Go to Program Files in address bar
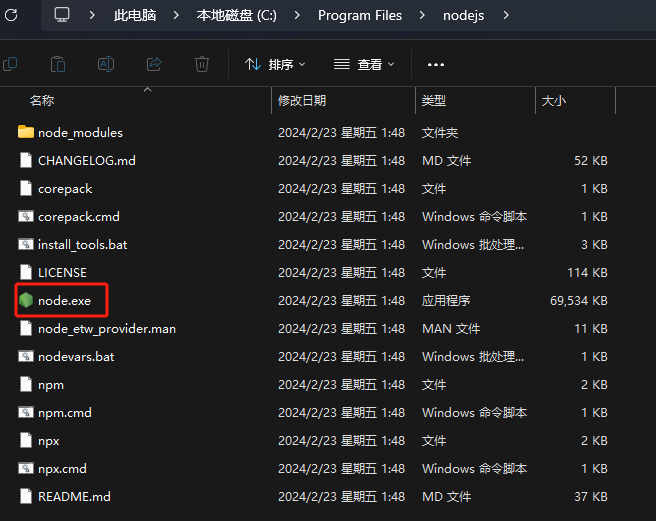The width and height of the screenshot is (656, 521). point(360,15)
